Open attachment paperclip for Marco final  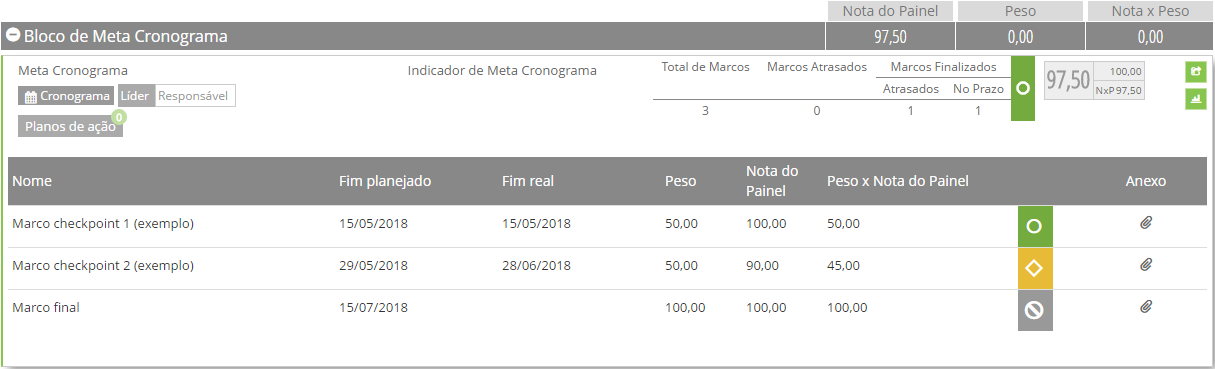(x=1146, y=307)
